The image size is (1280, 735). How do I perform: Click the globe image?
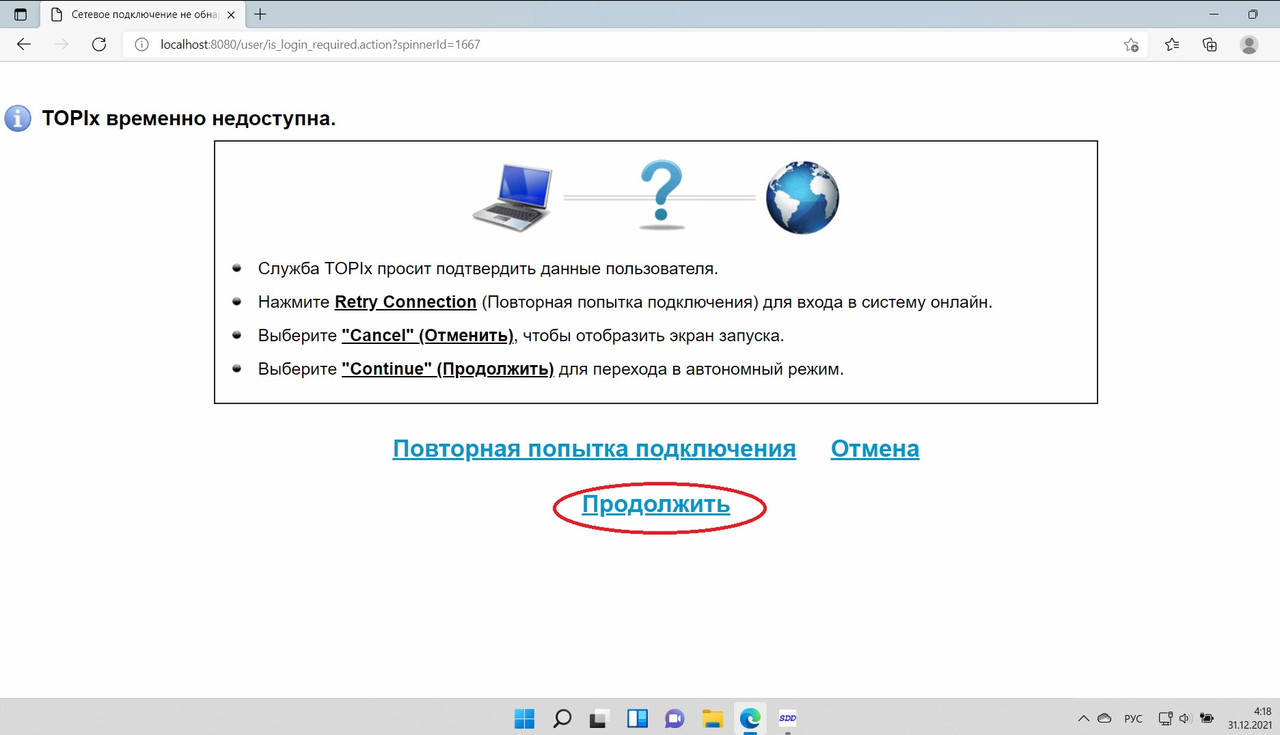tap(802, 198)
